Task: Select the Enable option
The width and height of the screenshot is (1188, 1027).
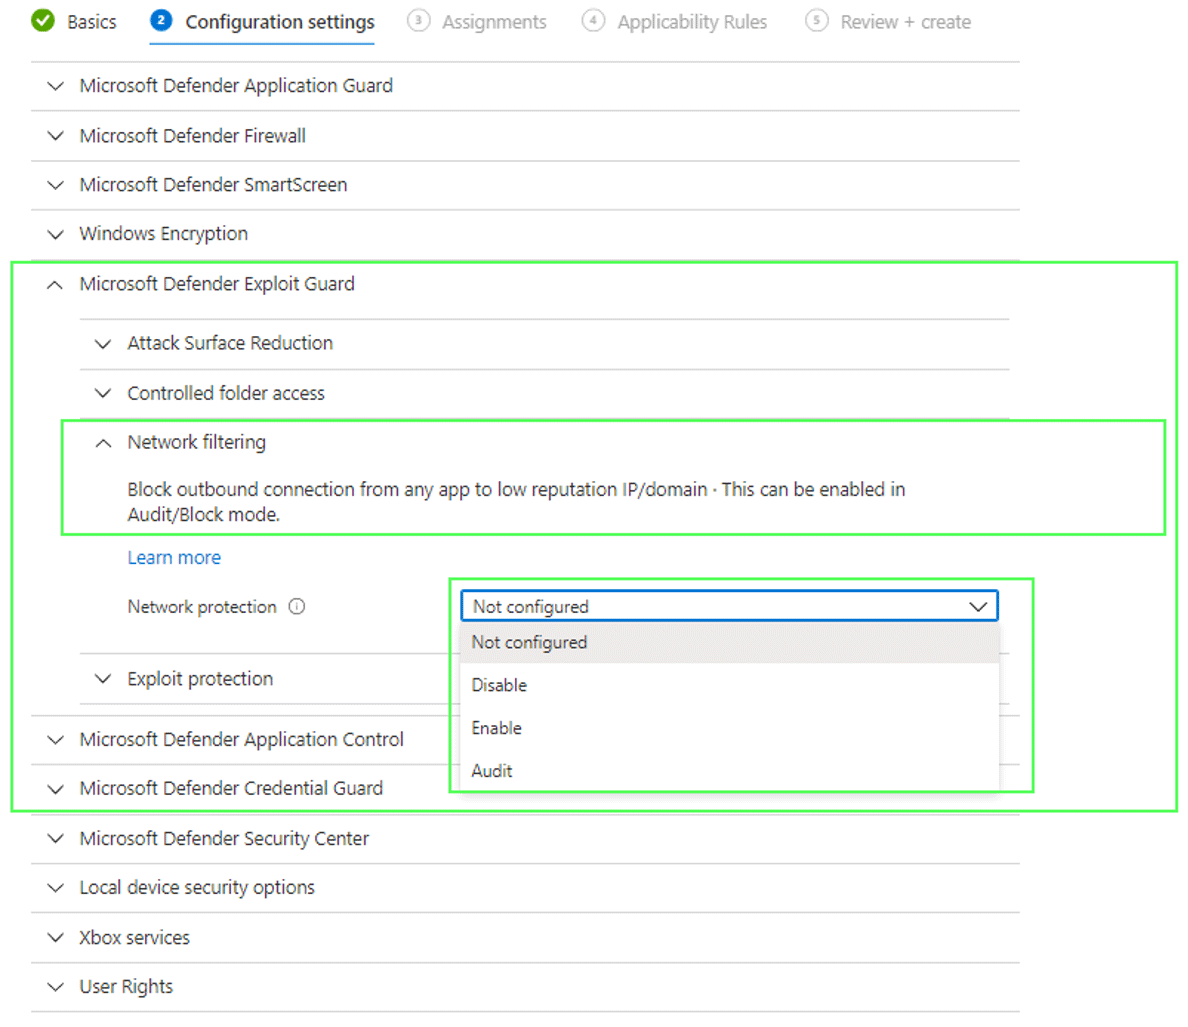Action: click(497, 728)
